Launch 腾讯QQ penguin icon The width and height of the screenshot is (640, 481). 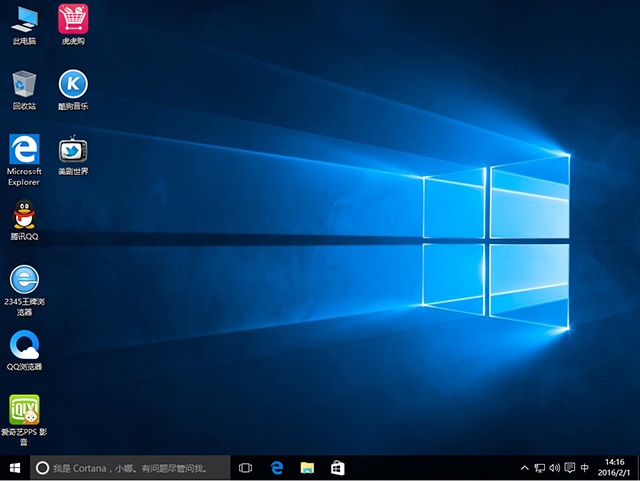click(24, 214)
